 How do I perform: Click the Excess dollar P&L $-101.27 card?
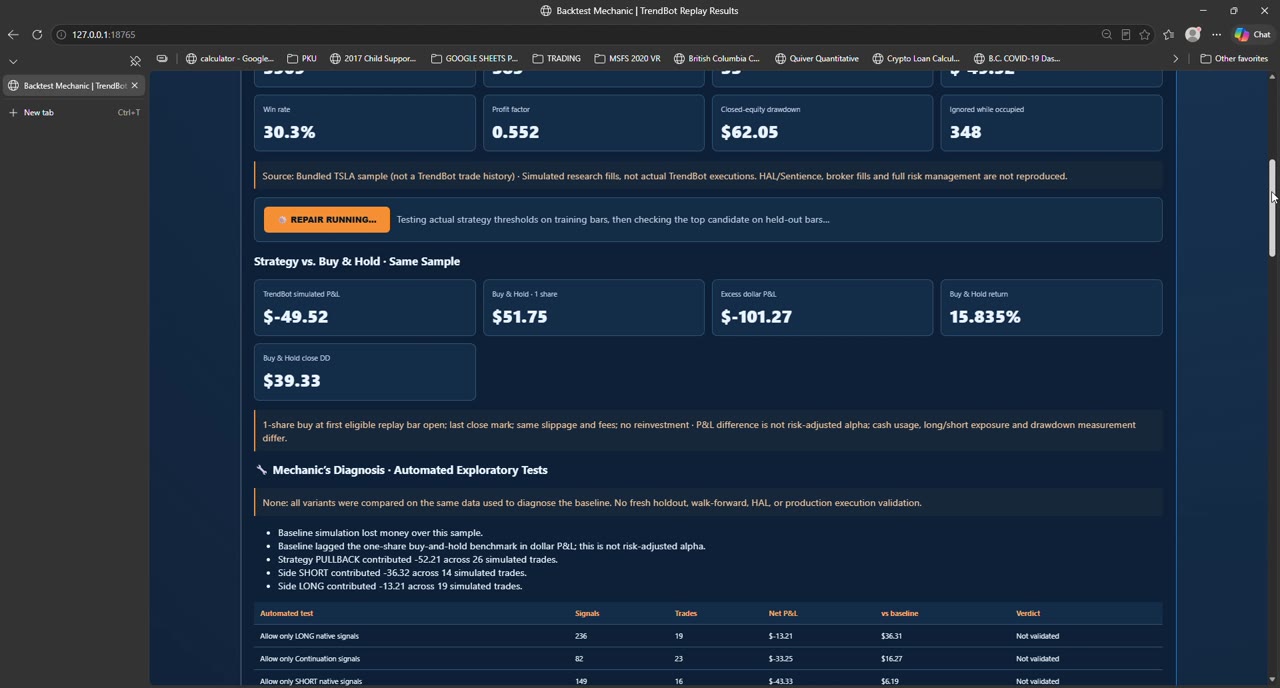click(823, 307)
